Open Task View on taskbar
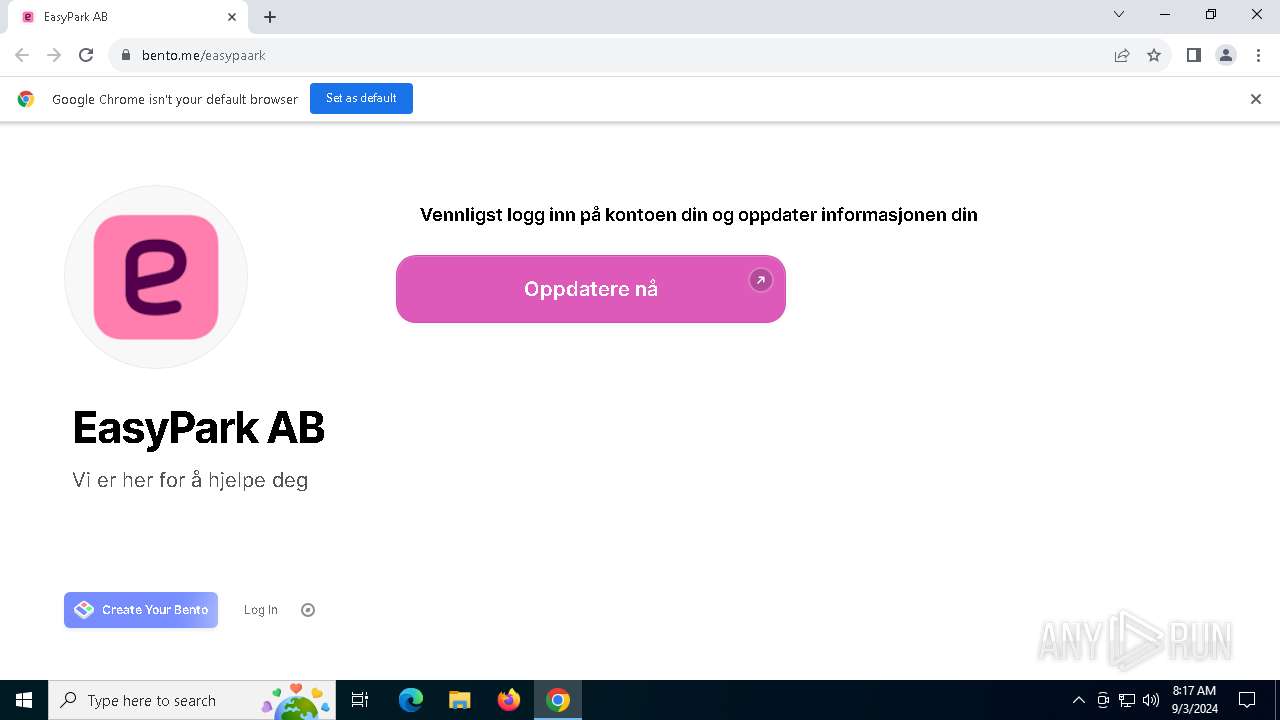This screenshot has width=1280, height=720. click(x=360, y=700)
